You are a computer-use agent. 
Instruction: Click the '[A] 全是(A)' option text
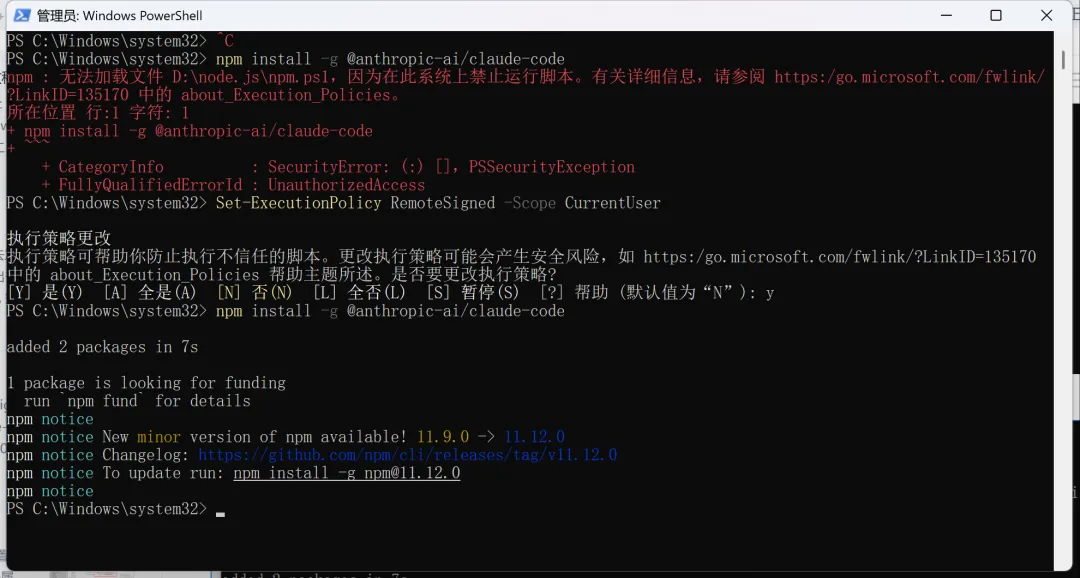coord(149,293)
